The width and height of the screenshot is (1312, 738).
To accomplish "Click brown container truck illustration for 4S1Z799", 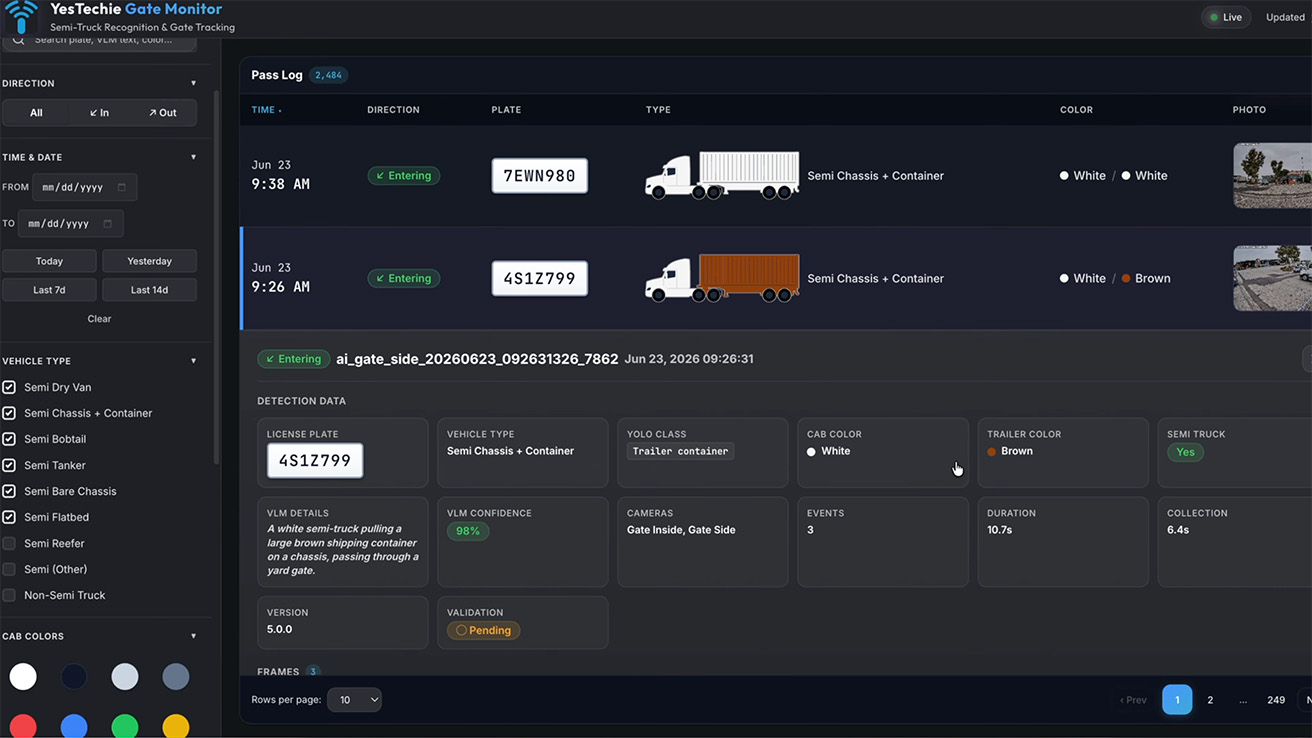I will [722, 278].
